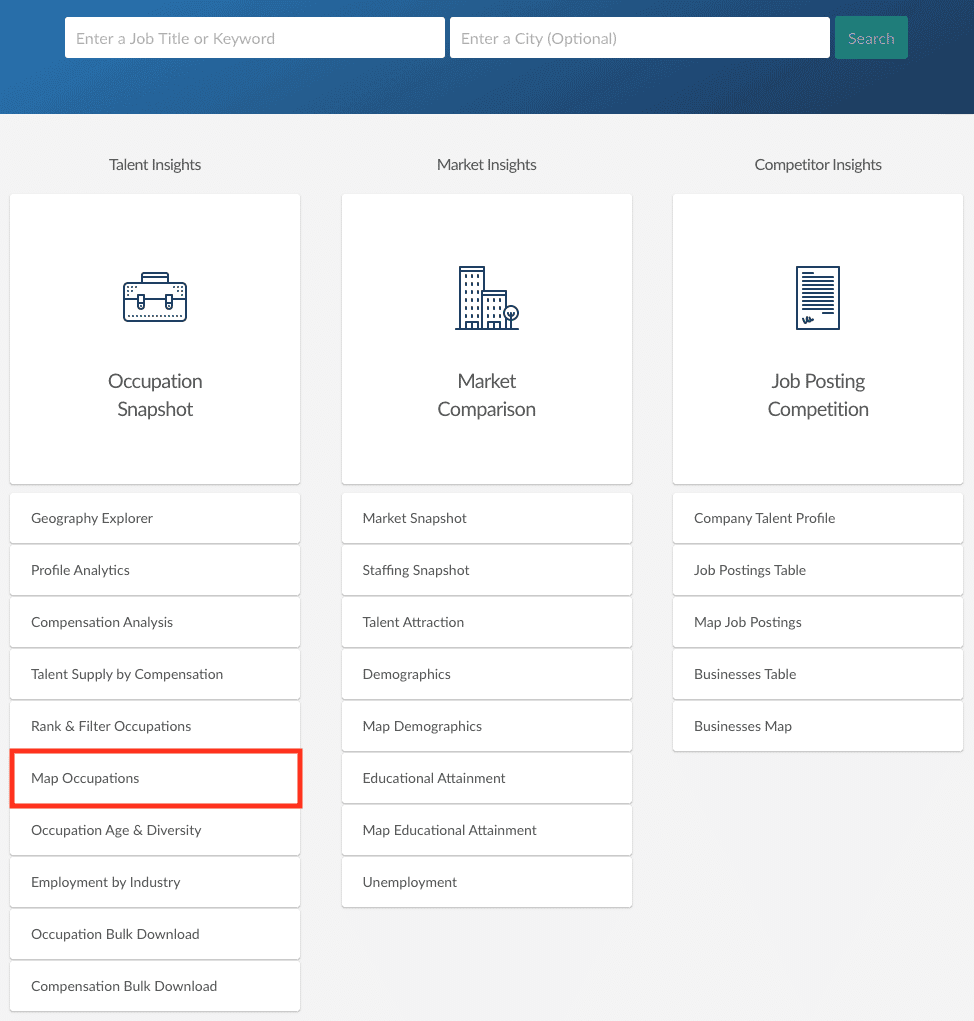The image size is (974, 1021).
Task: Open Occupation Age & Diversity
Action: pos(155,830)
